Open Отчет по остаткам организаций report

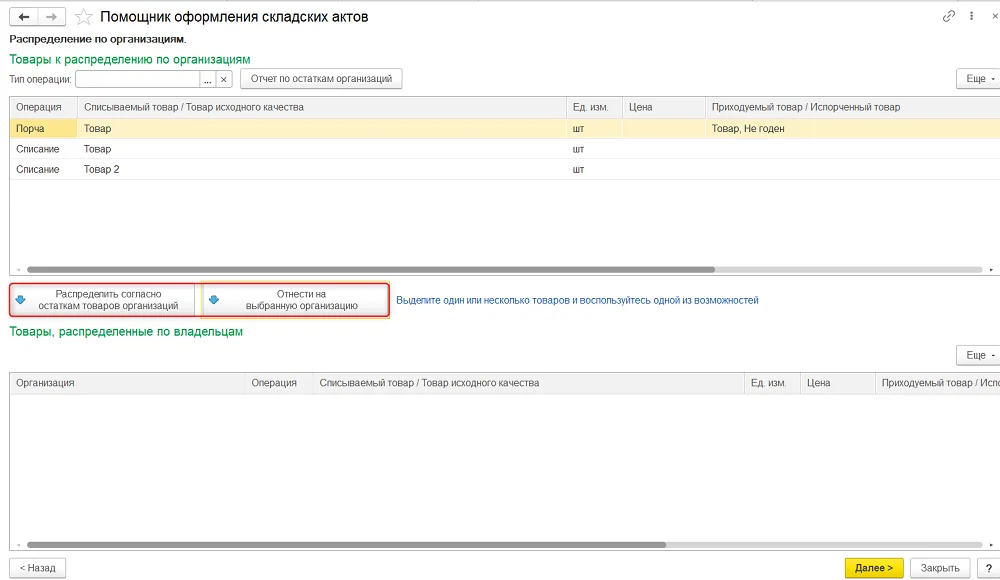(321, 78)
